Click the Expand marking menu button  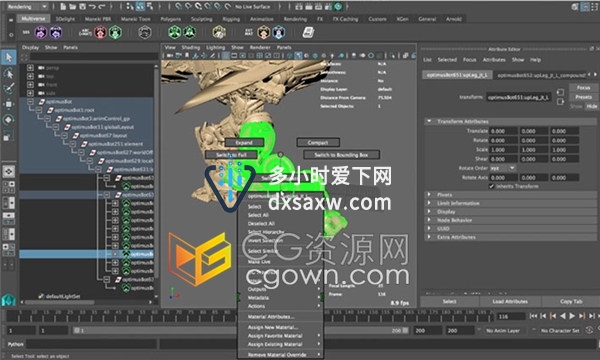pos(244,142)
